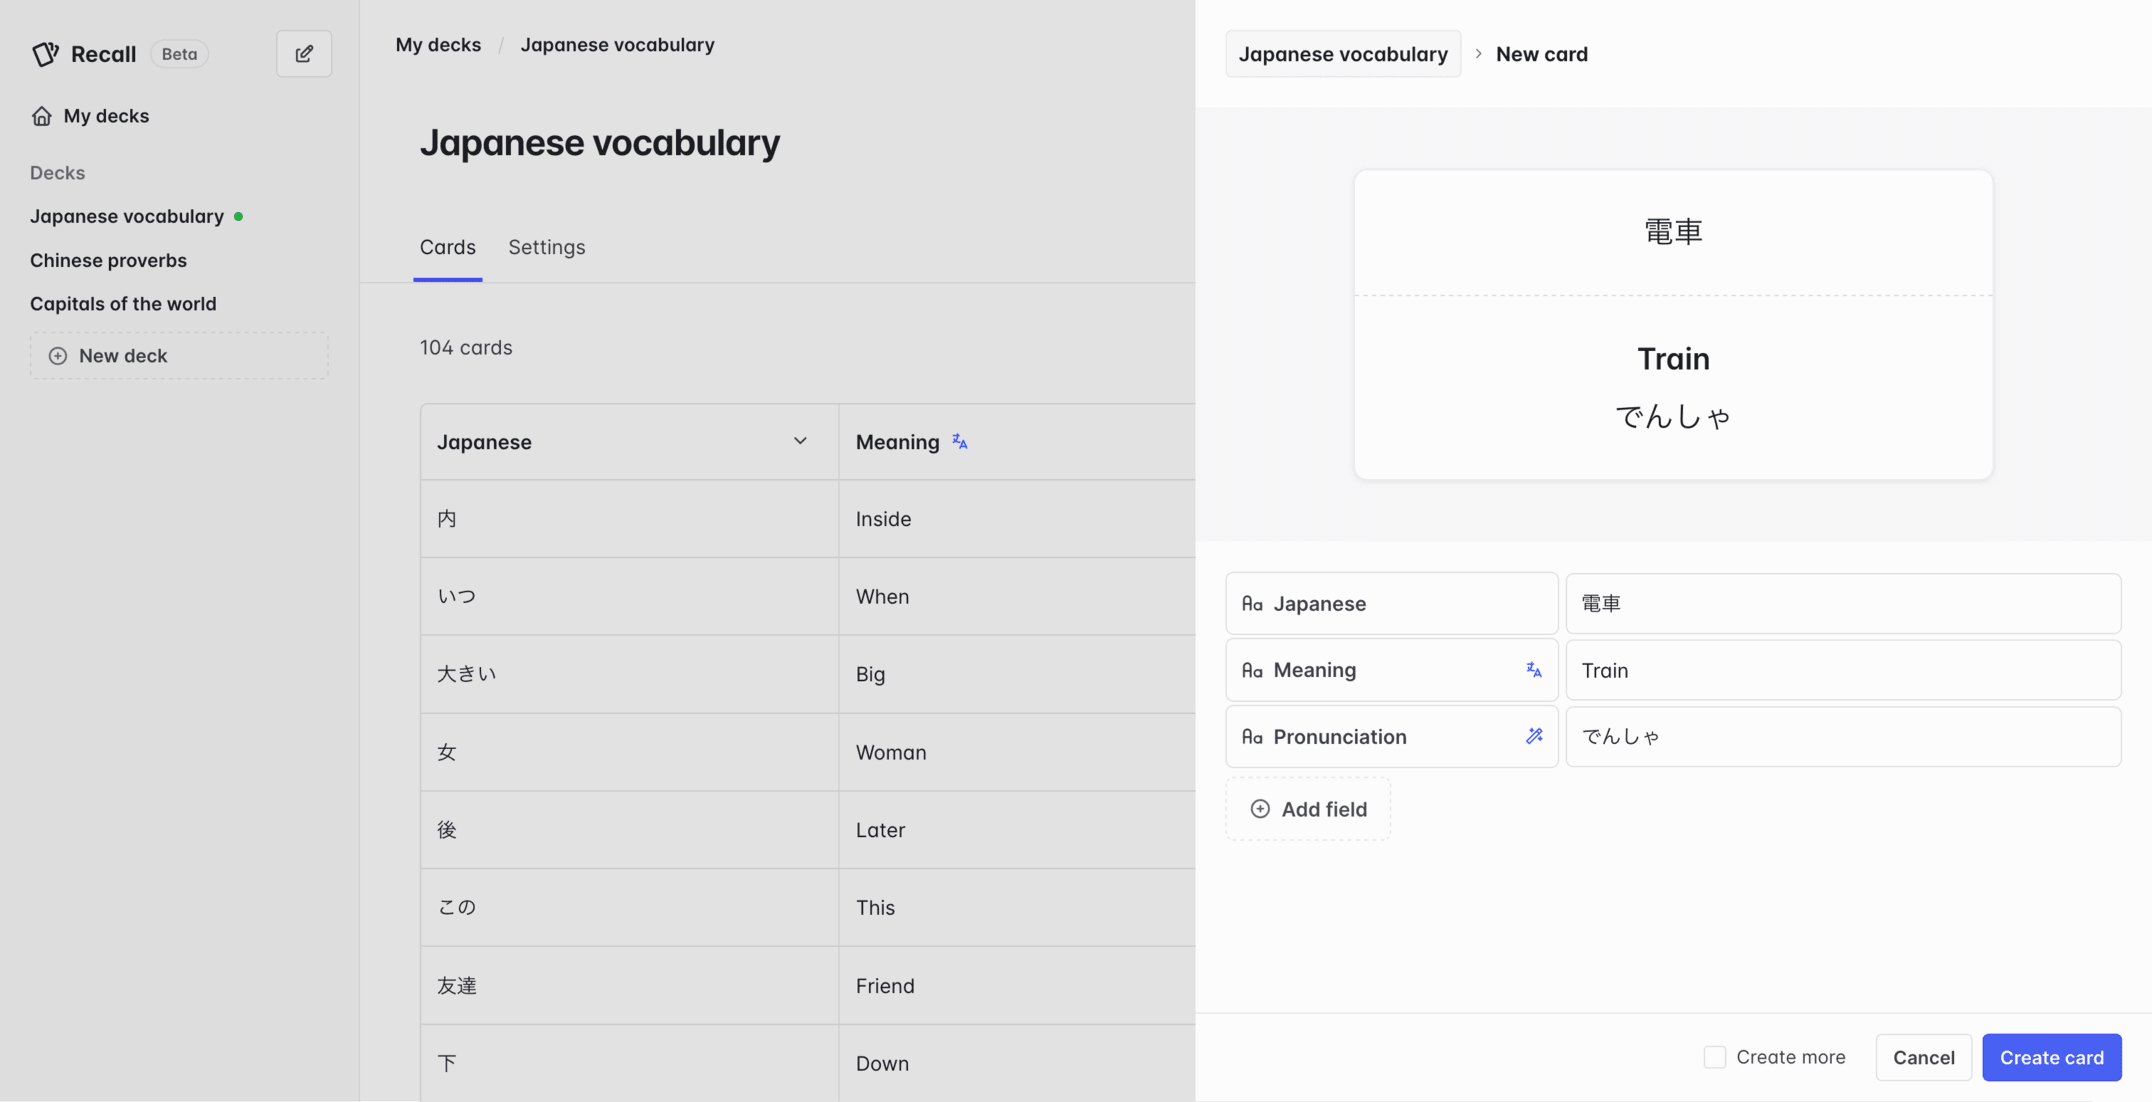This screenshot has height=1102, width=2152.
Task: Click the Aa type icon next to Japanese field
Action: pyautogui.click(x=1252, y=604)
